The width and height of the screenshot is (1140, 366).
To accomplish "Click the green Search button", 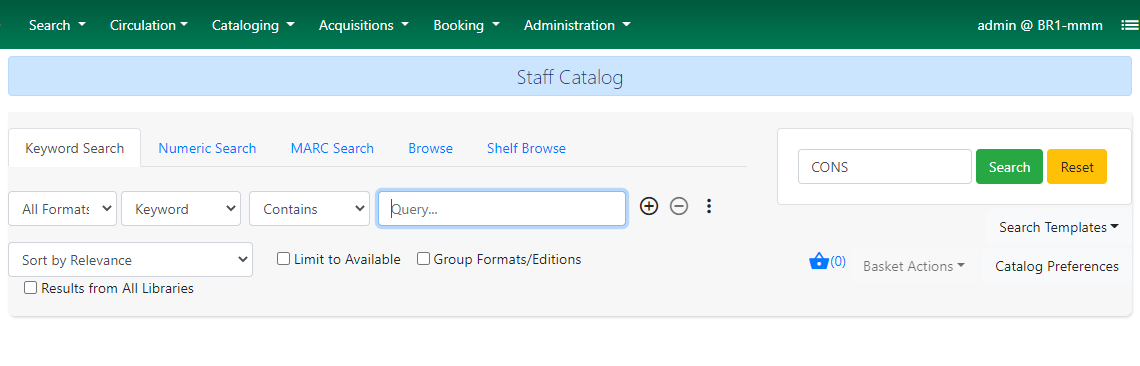I will pyautogui.click(x=1009, y=167).
